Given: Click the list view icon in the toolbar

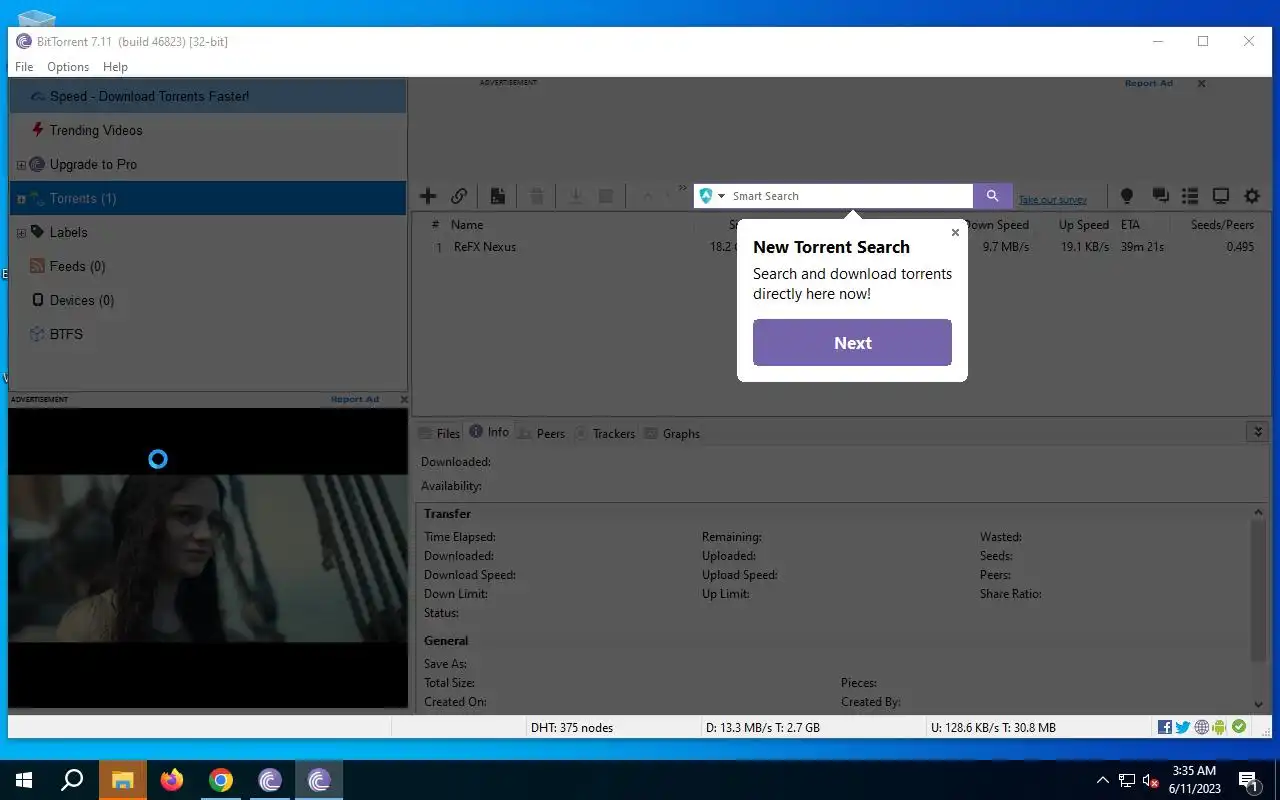Looking at the screenshot, I should pos(1190,196).
